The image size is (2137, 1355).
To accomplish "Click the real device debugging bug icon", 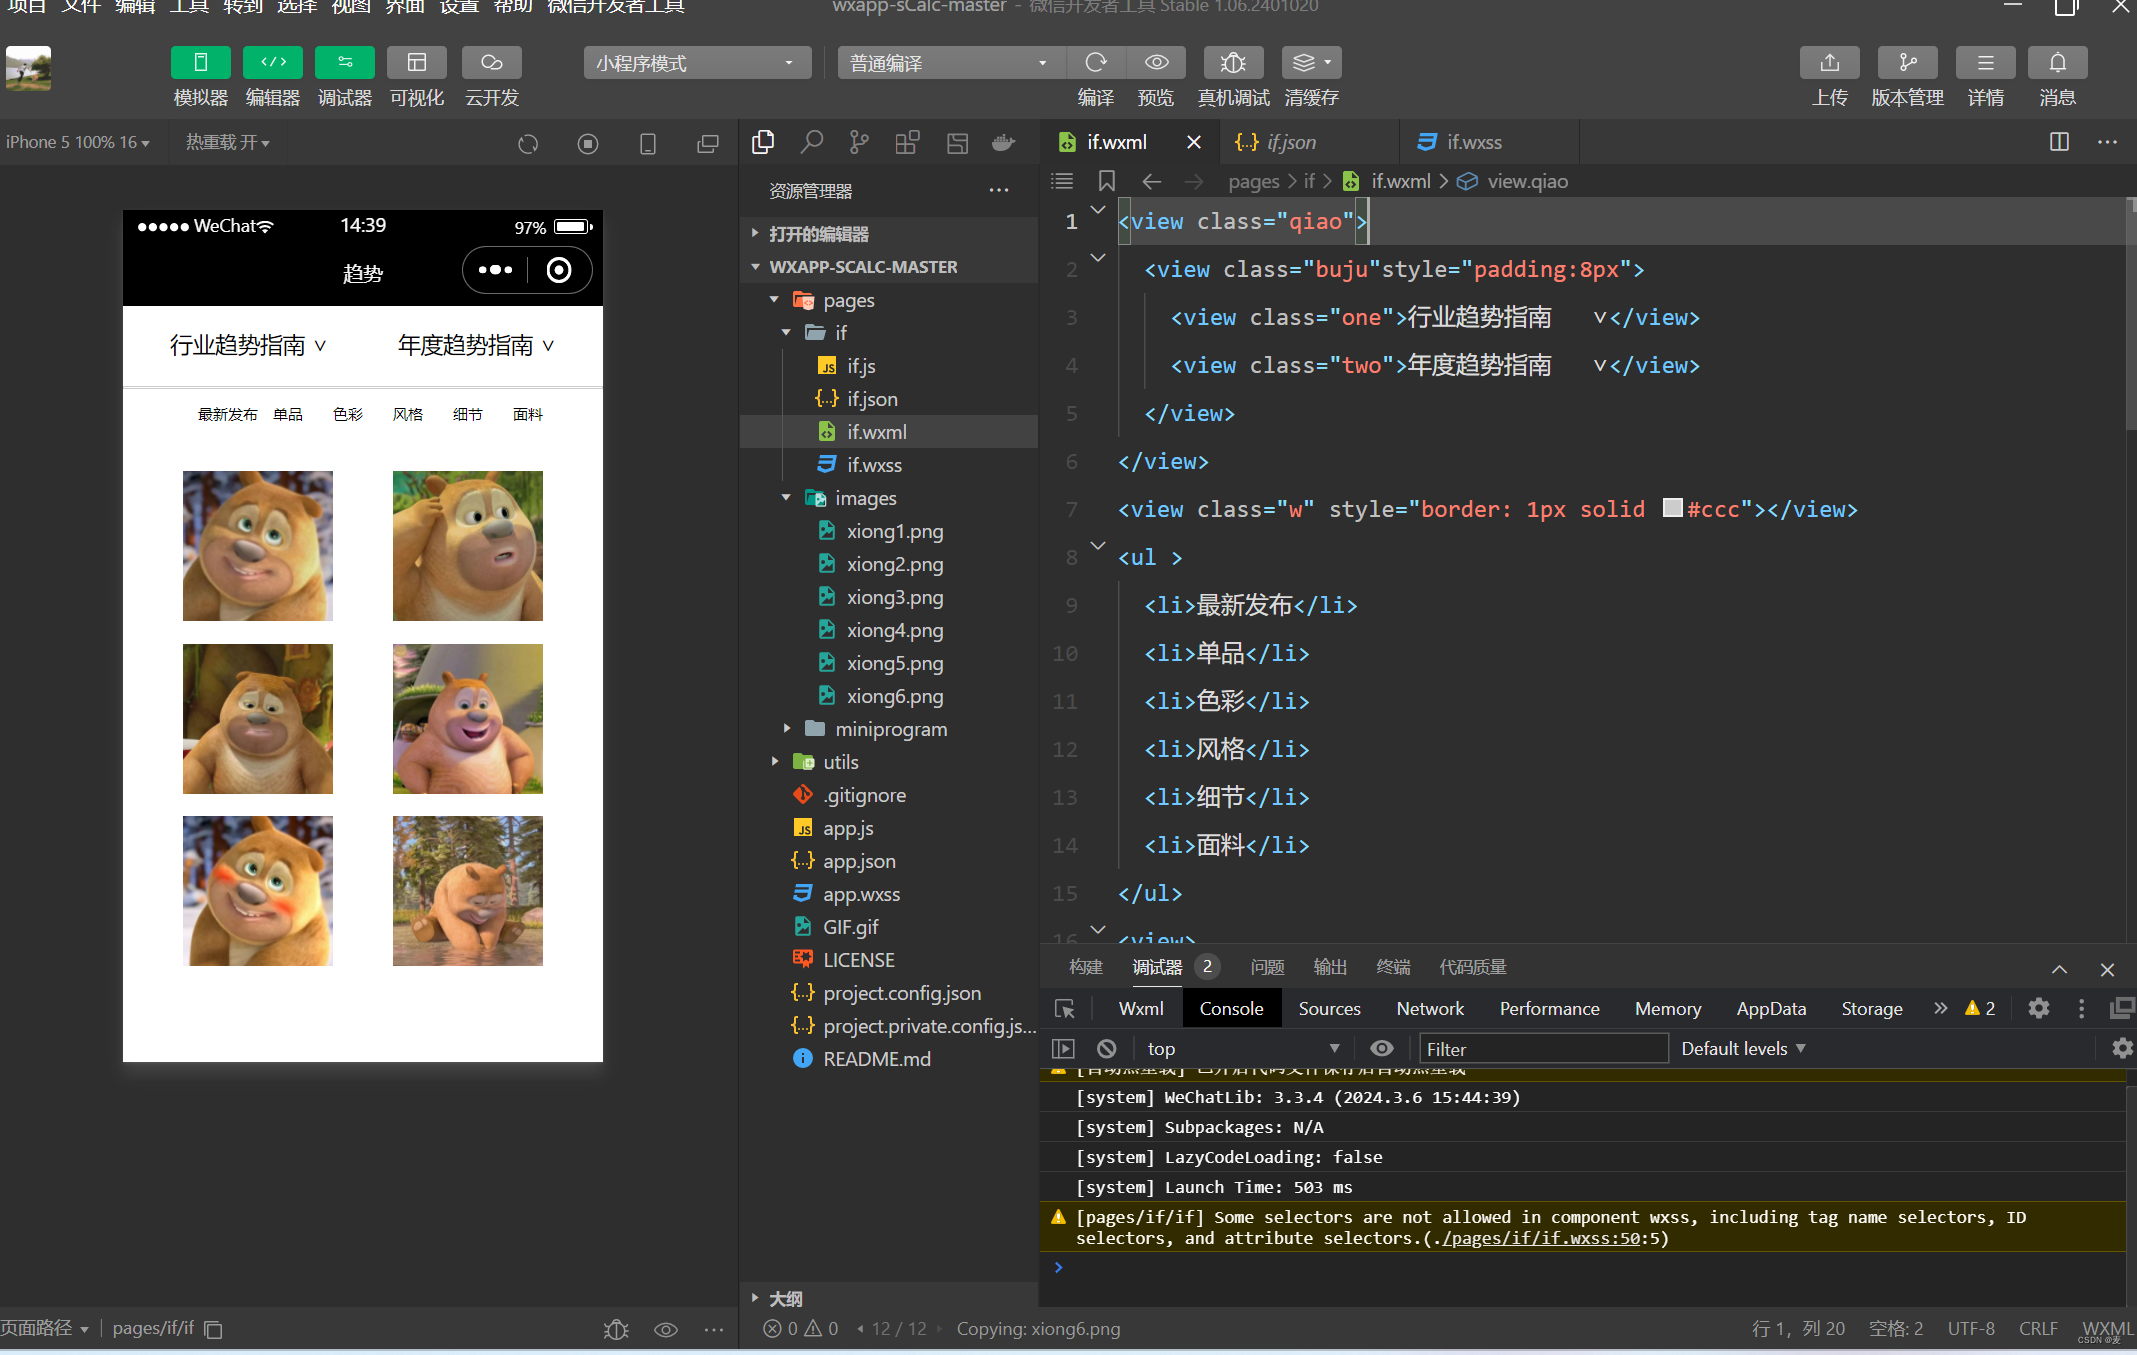I will point(1233,62).
